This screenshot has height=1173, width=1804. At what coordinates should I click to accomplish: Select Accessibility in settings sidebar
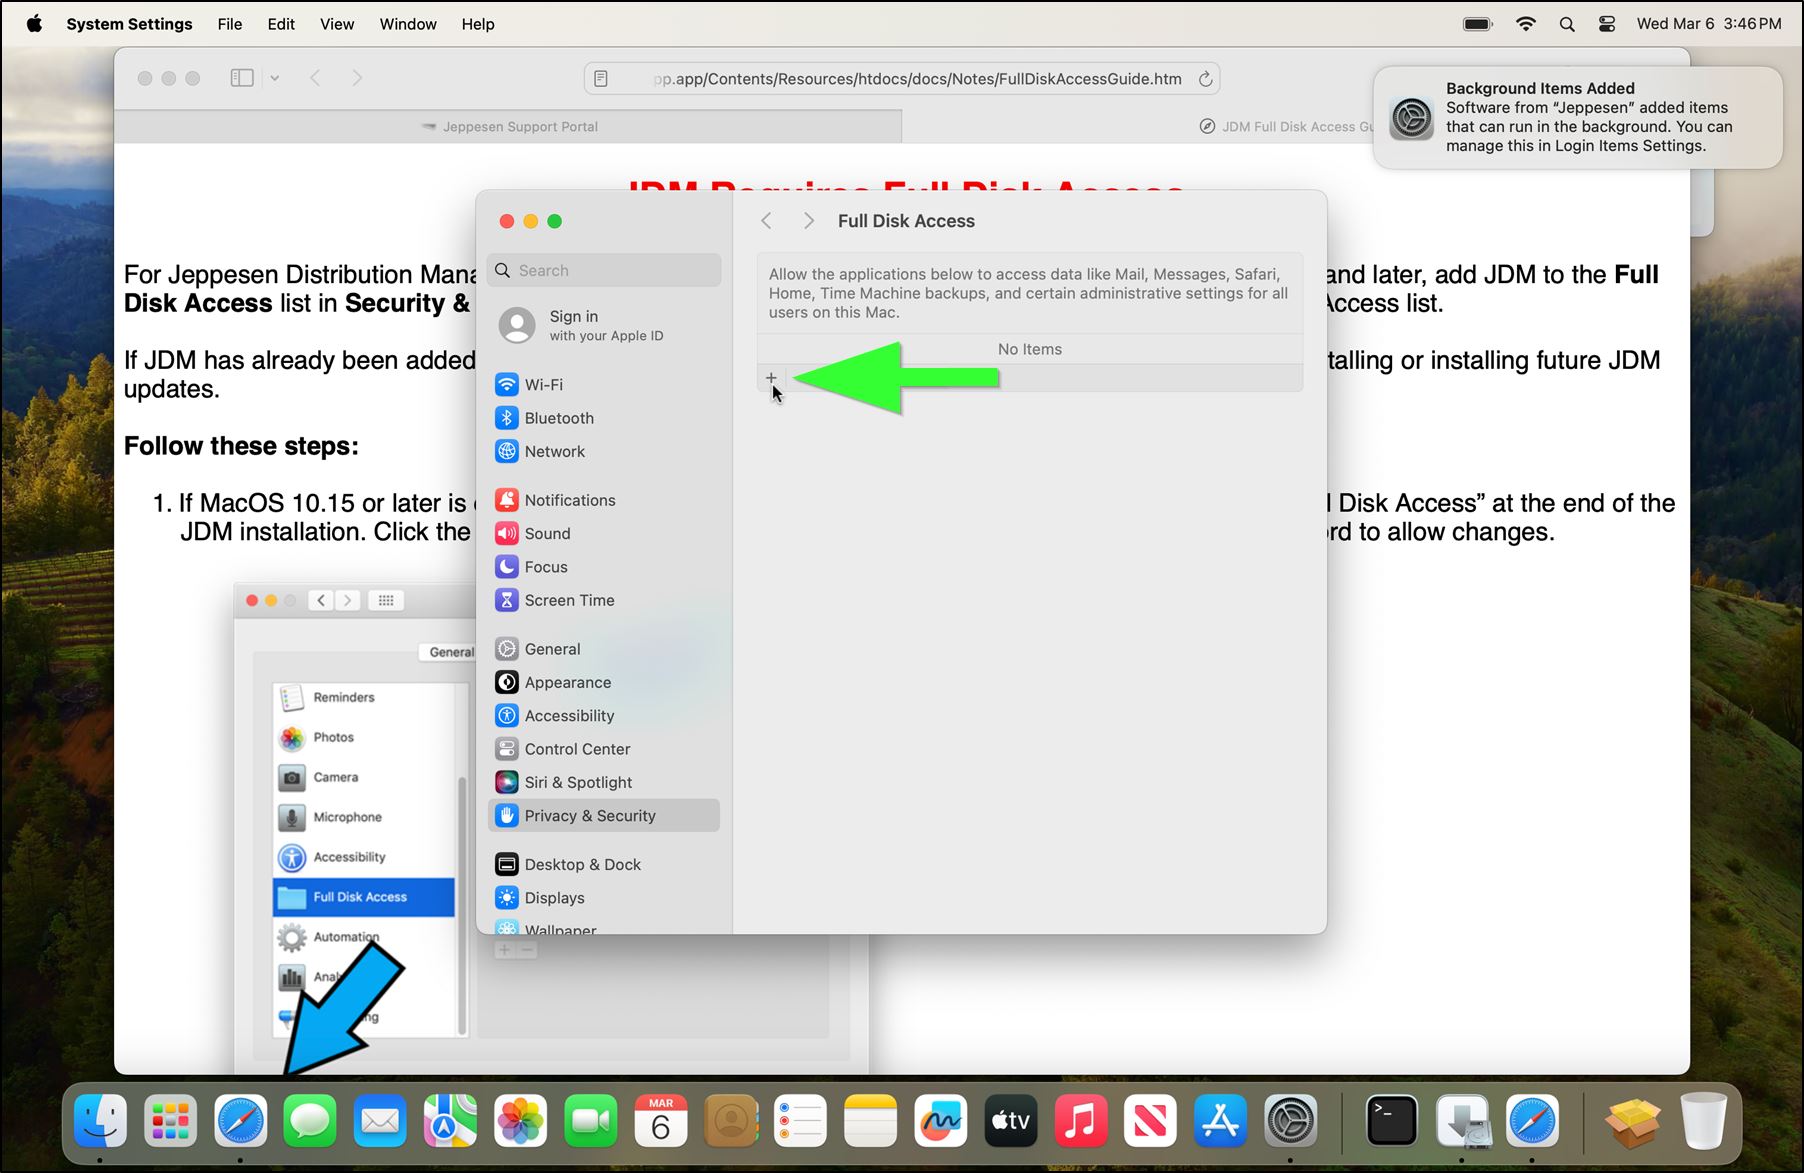pos(569,716)
